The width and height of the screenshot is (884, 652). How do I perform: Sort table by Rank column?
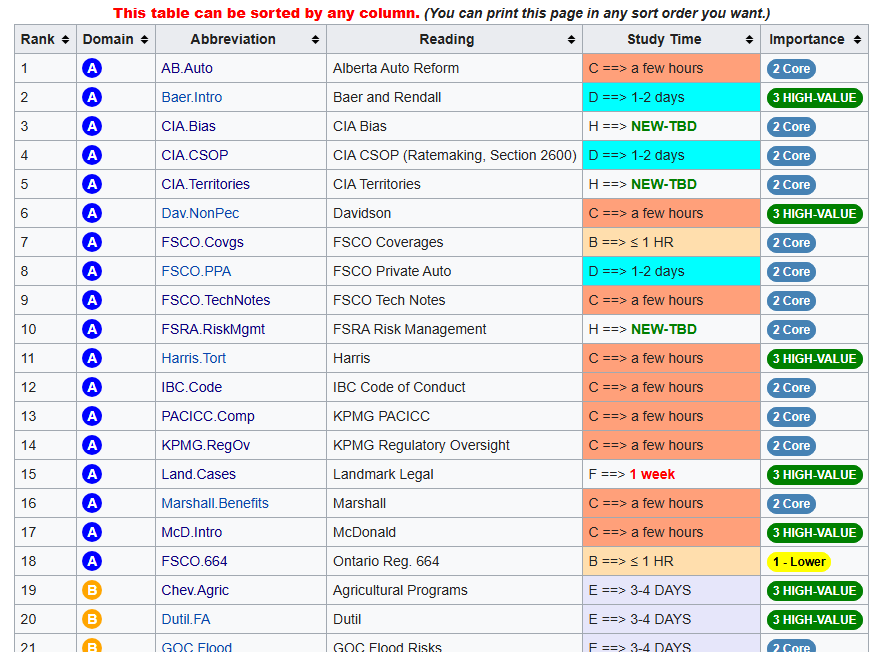click(45, 39)
